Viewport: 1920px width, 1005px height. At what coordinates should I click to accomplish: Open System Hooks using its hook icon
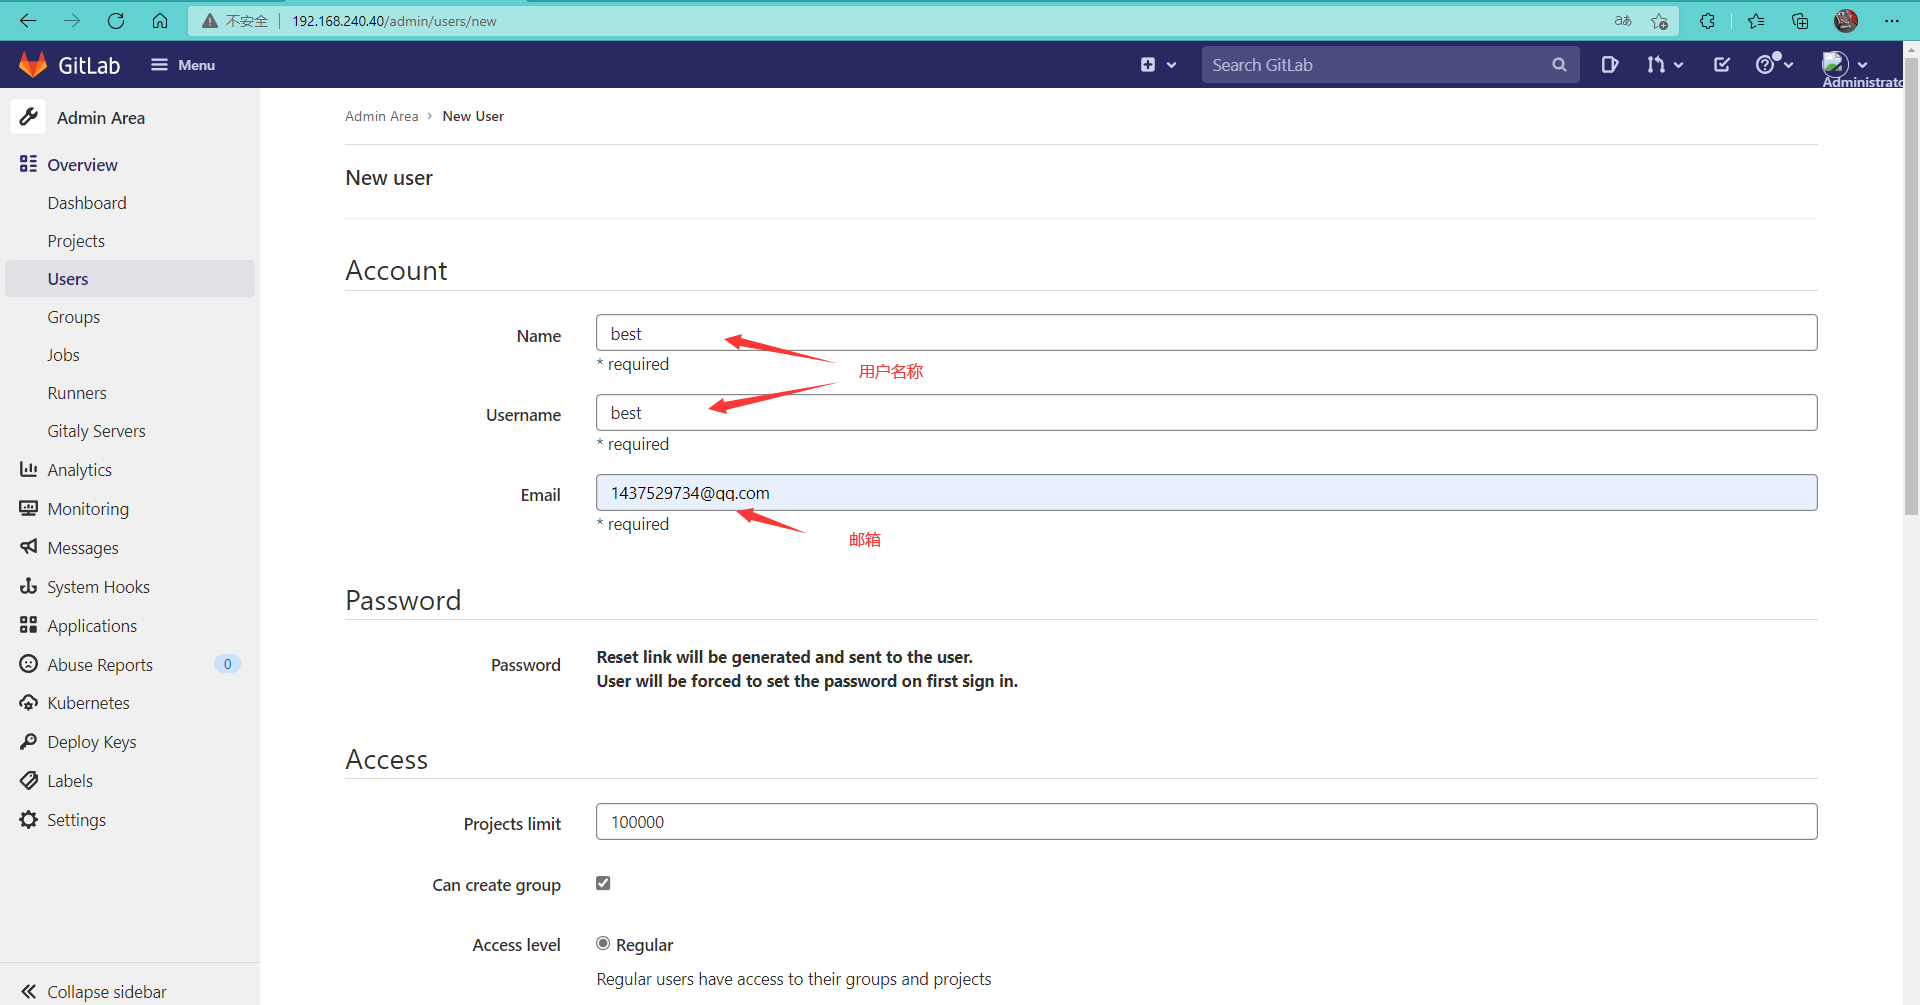[x=28, y=586]
